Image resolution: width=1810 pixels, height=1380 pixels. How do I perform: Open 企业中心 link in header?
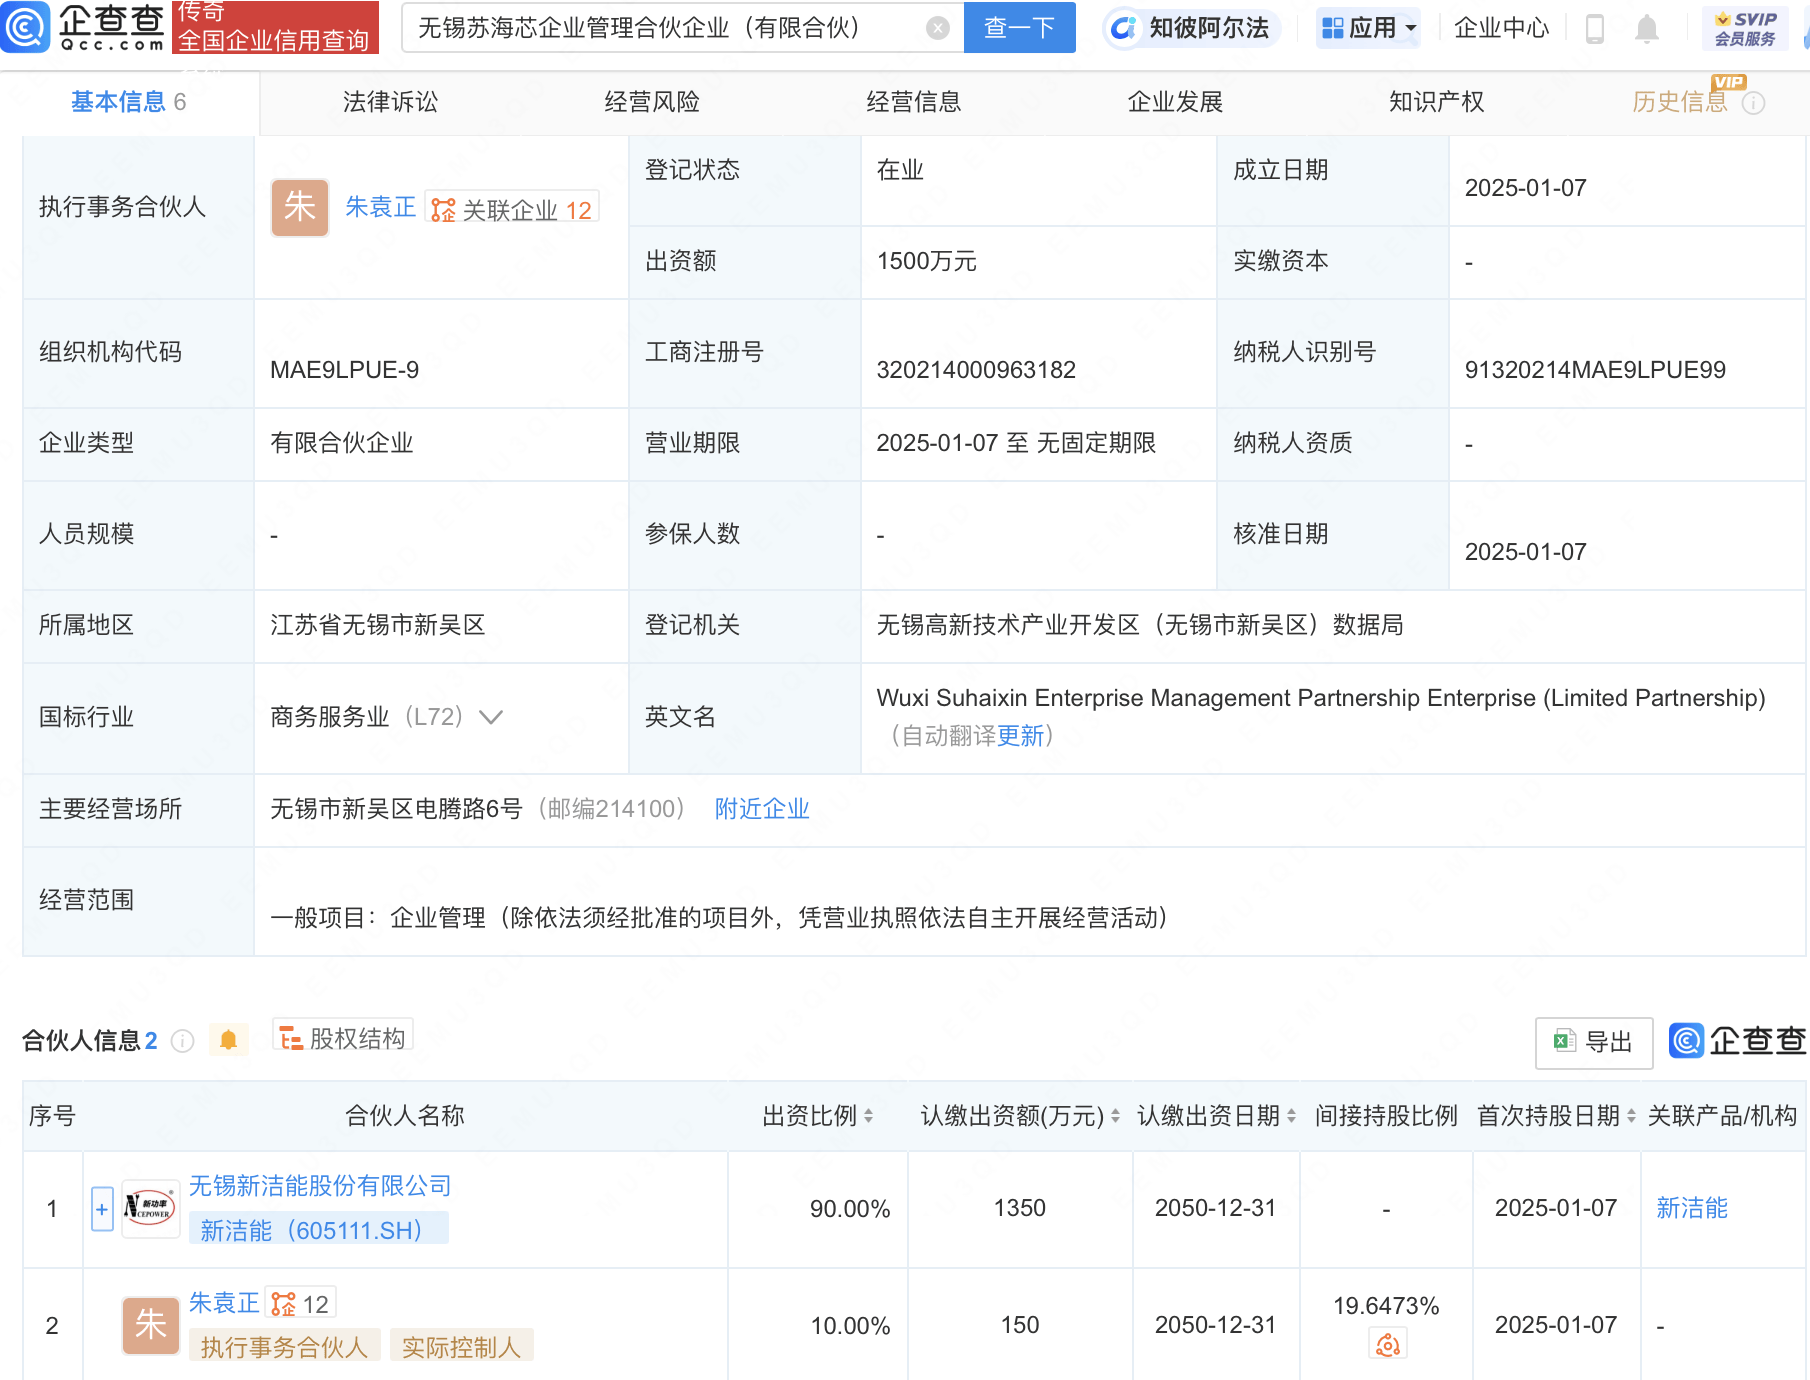tap(1501, 28)
